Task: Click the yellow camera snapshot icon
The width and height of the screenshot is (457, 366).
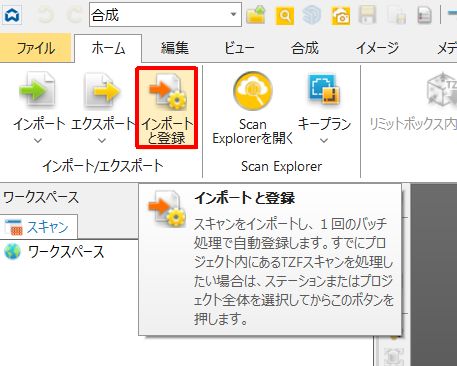Action: (340, 15)
